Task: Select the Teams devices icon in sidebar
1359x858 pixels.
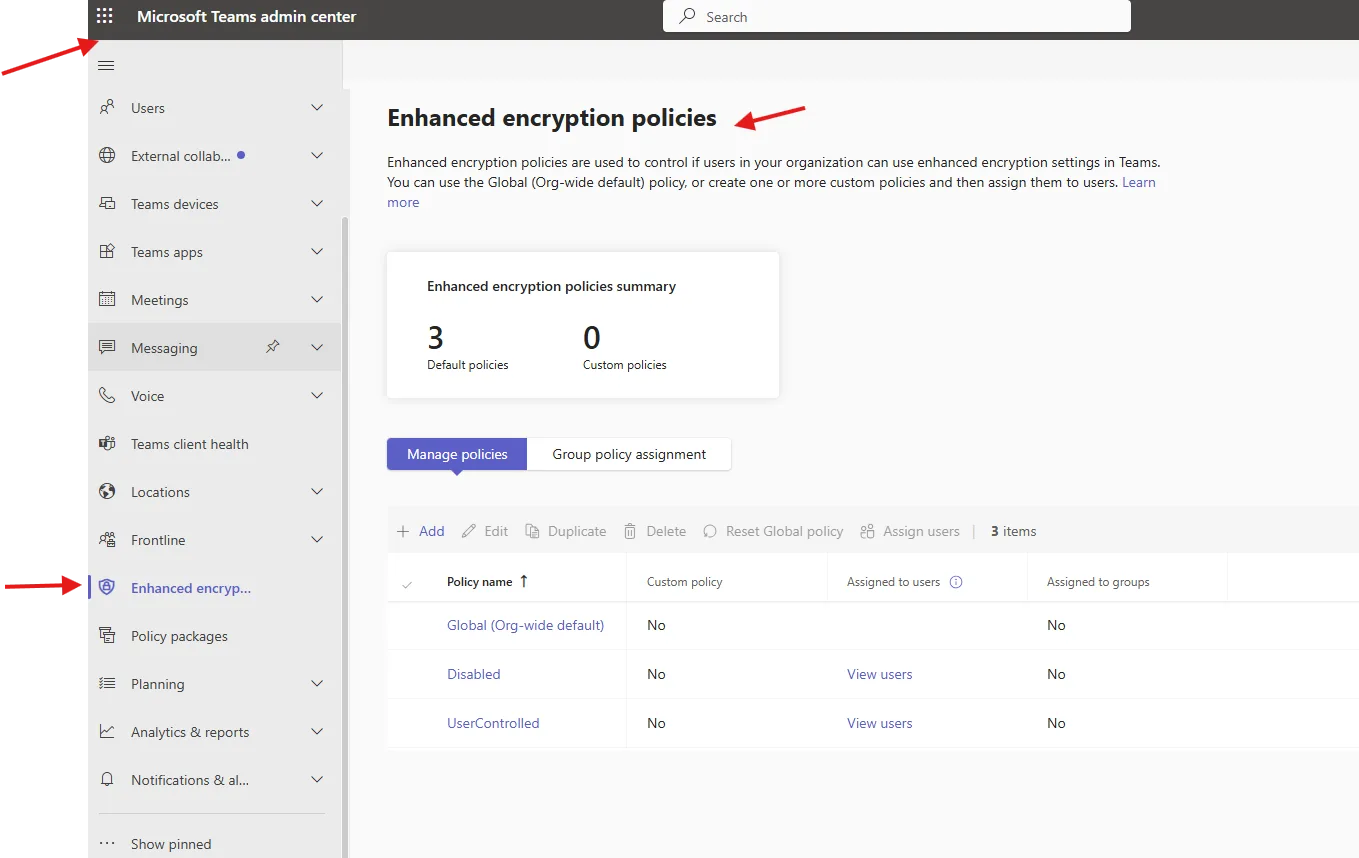Action: pos(107,203)
